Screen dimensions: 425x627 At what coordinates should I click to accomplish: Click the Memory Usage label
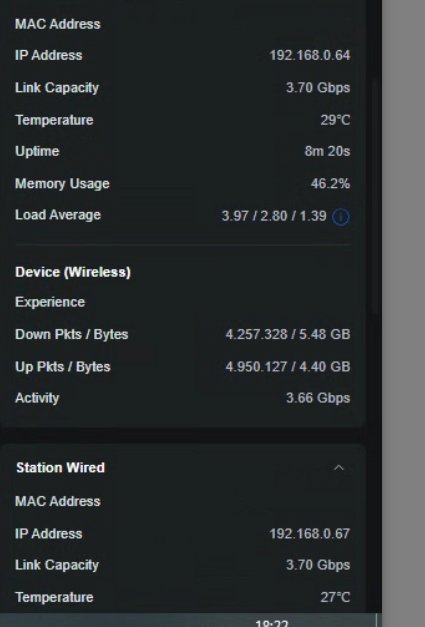[62, 184]
